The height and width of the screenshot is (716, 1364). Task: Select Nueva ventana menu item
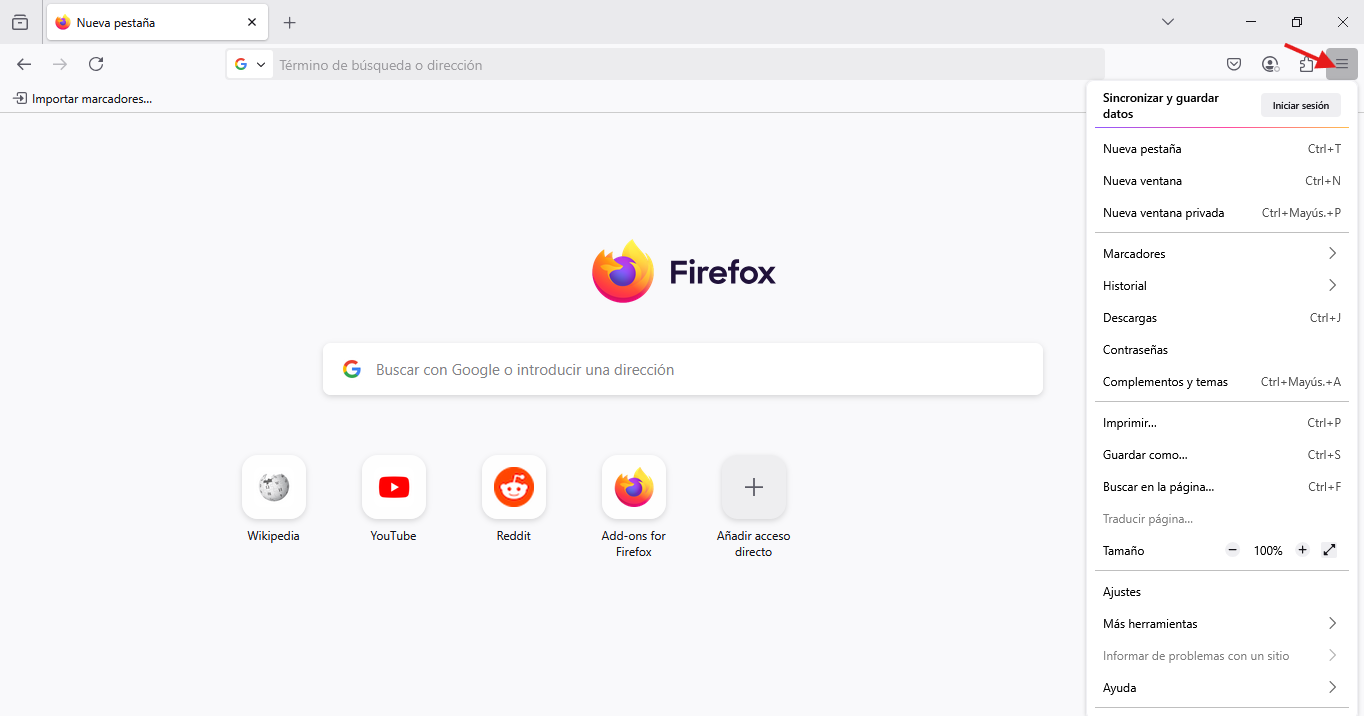[x=1222, y=181]
